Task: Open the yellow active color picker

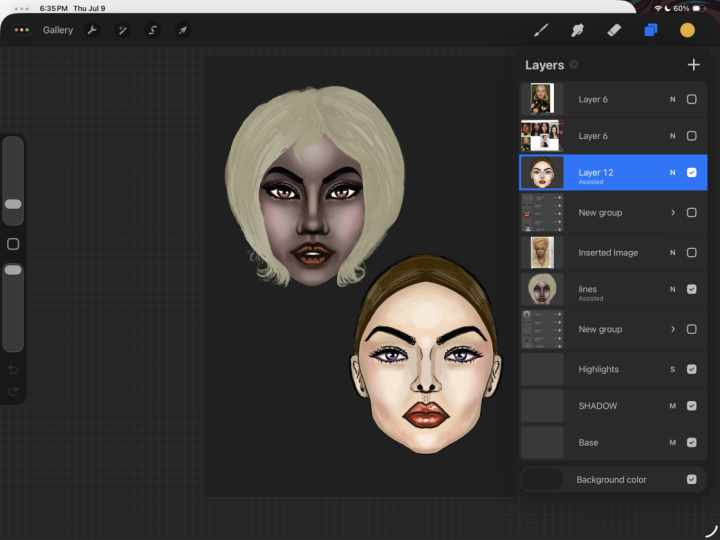Action: [x=687, y=30]
